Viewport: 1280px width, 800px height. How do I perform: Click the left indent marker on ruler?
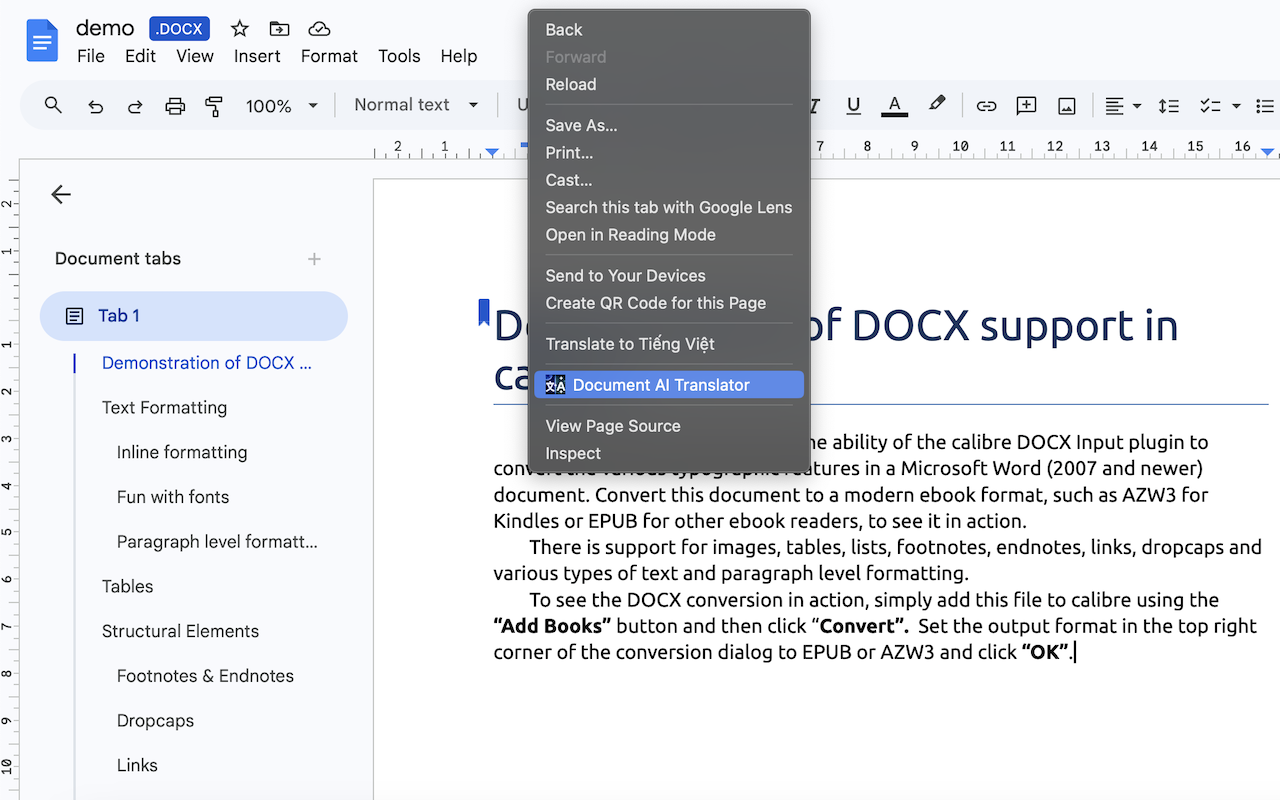pos(492,152)
